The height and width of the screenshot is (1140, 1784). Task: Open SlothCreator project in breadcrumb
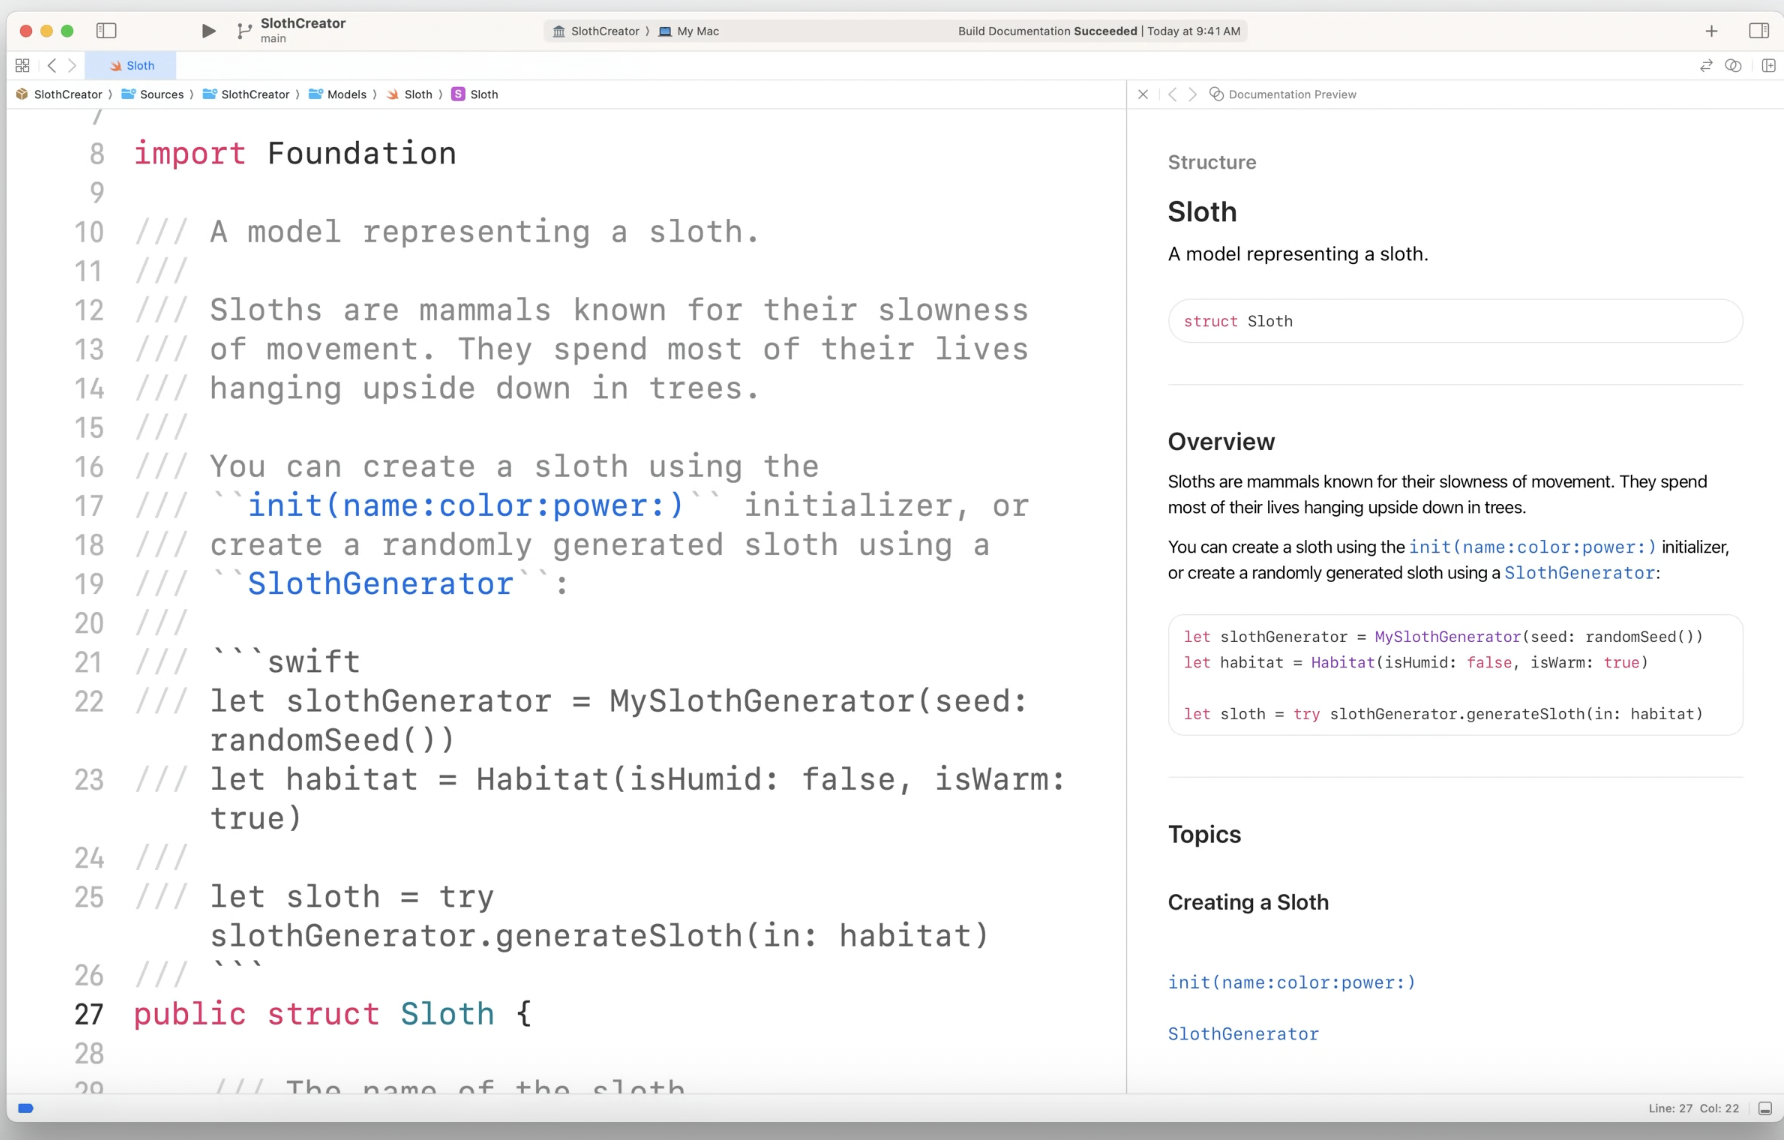[59, 94]
